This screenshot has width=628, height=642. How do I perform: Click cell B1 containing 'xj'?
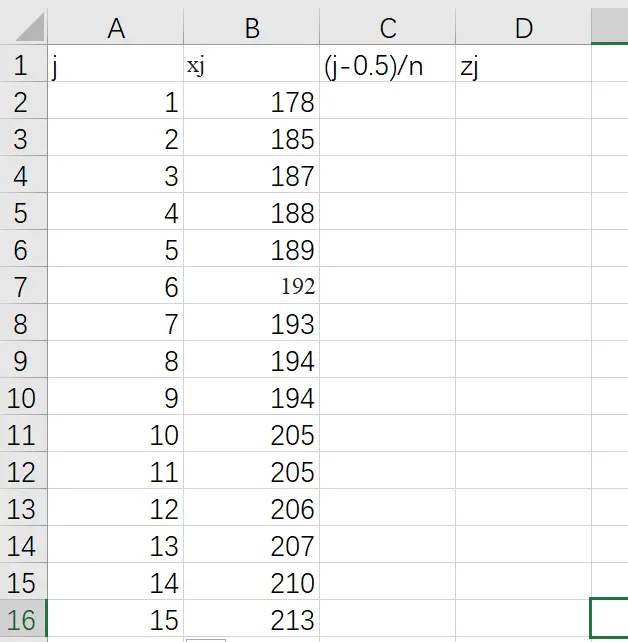(251, 63)
